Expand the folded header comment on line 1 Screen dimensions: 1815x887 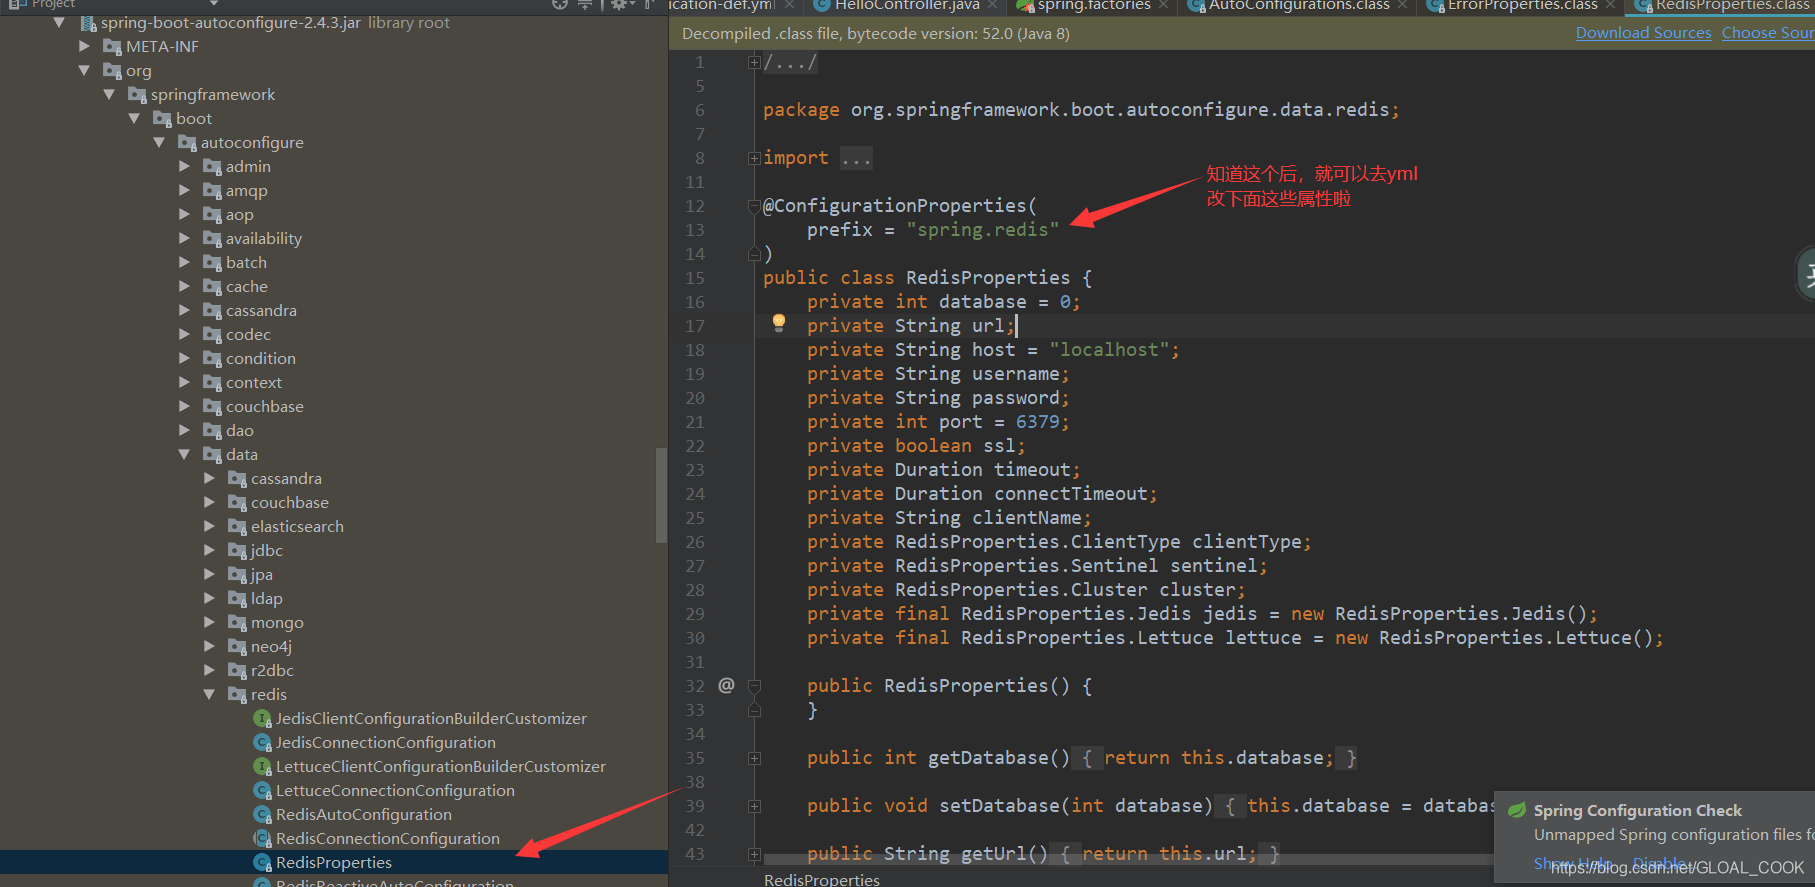pyautogui.click(x=754, y=62)
